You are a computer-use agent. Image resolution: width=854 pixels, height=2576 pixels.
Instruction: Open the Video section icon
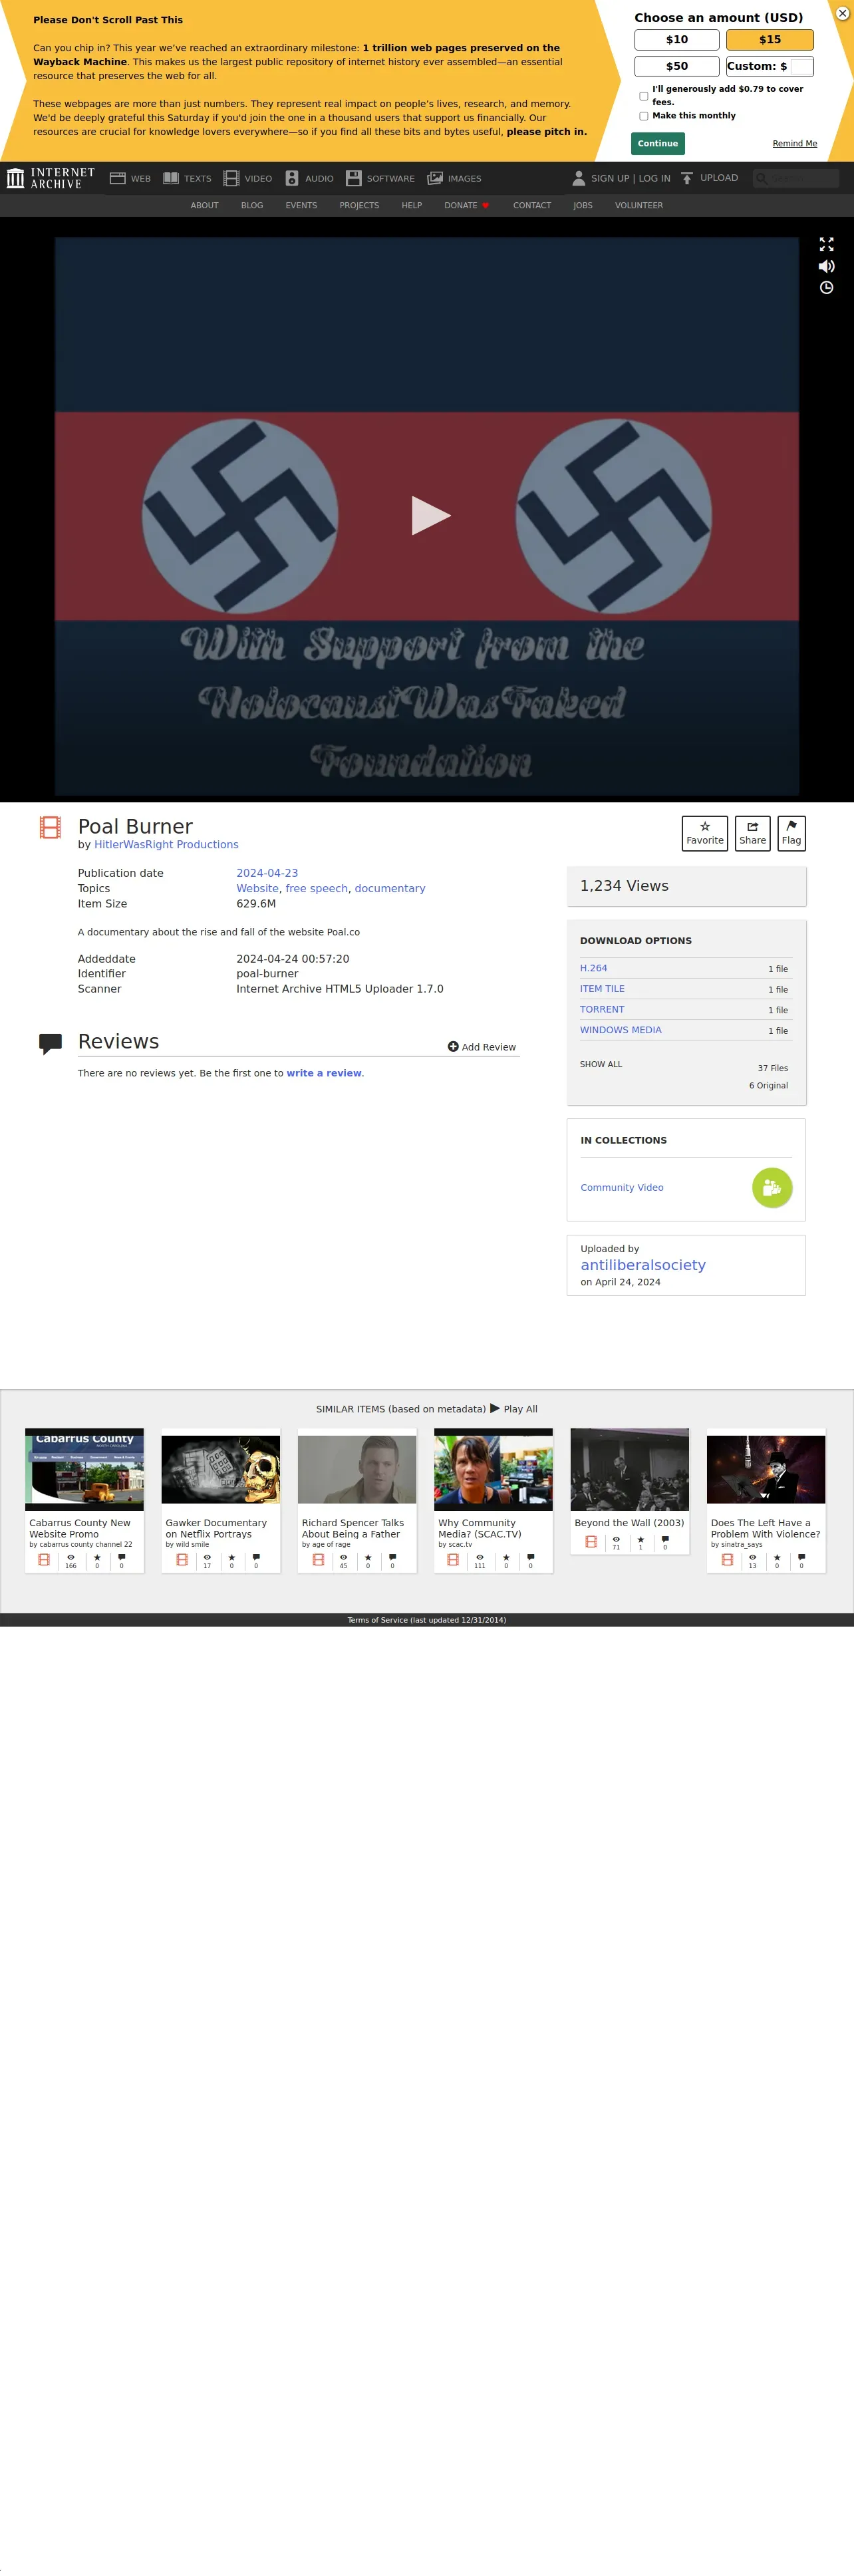pyautogui.click(x=231, y=178)
